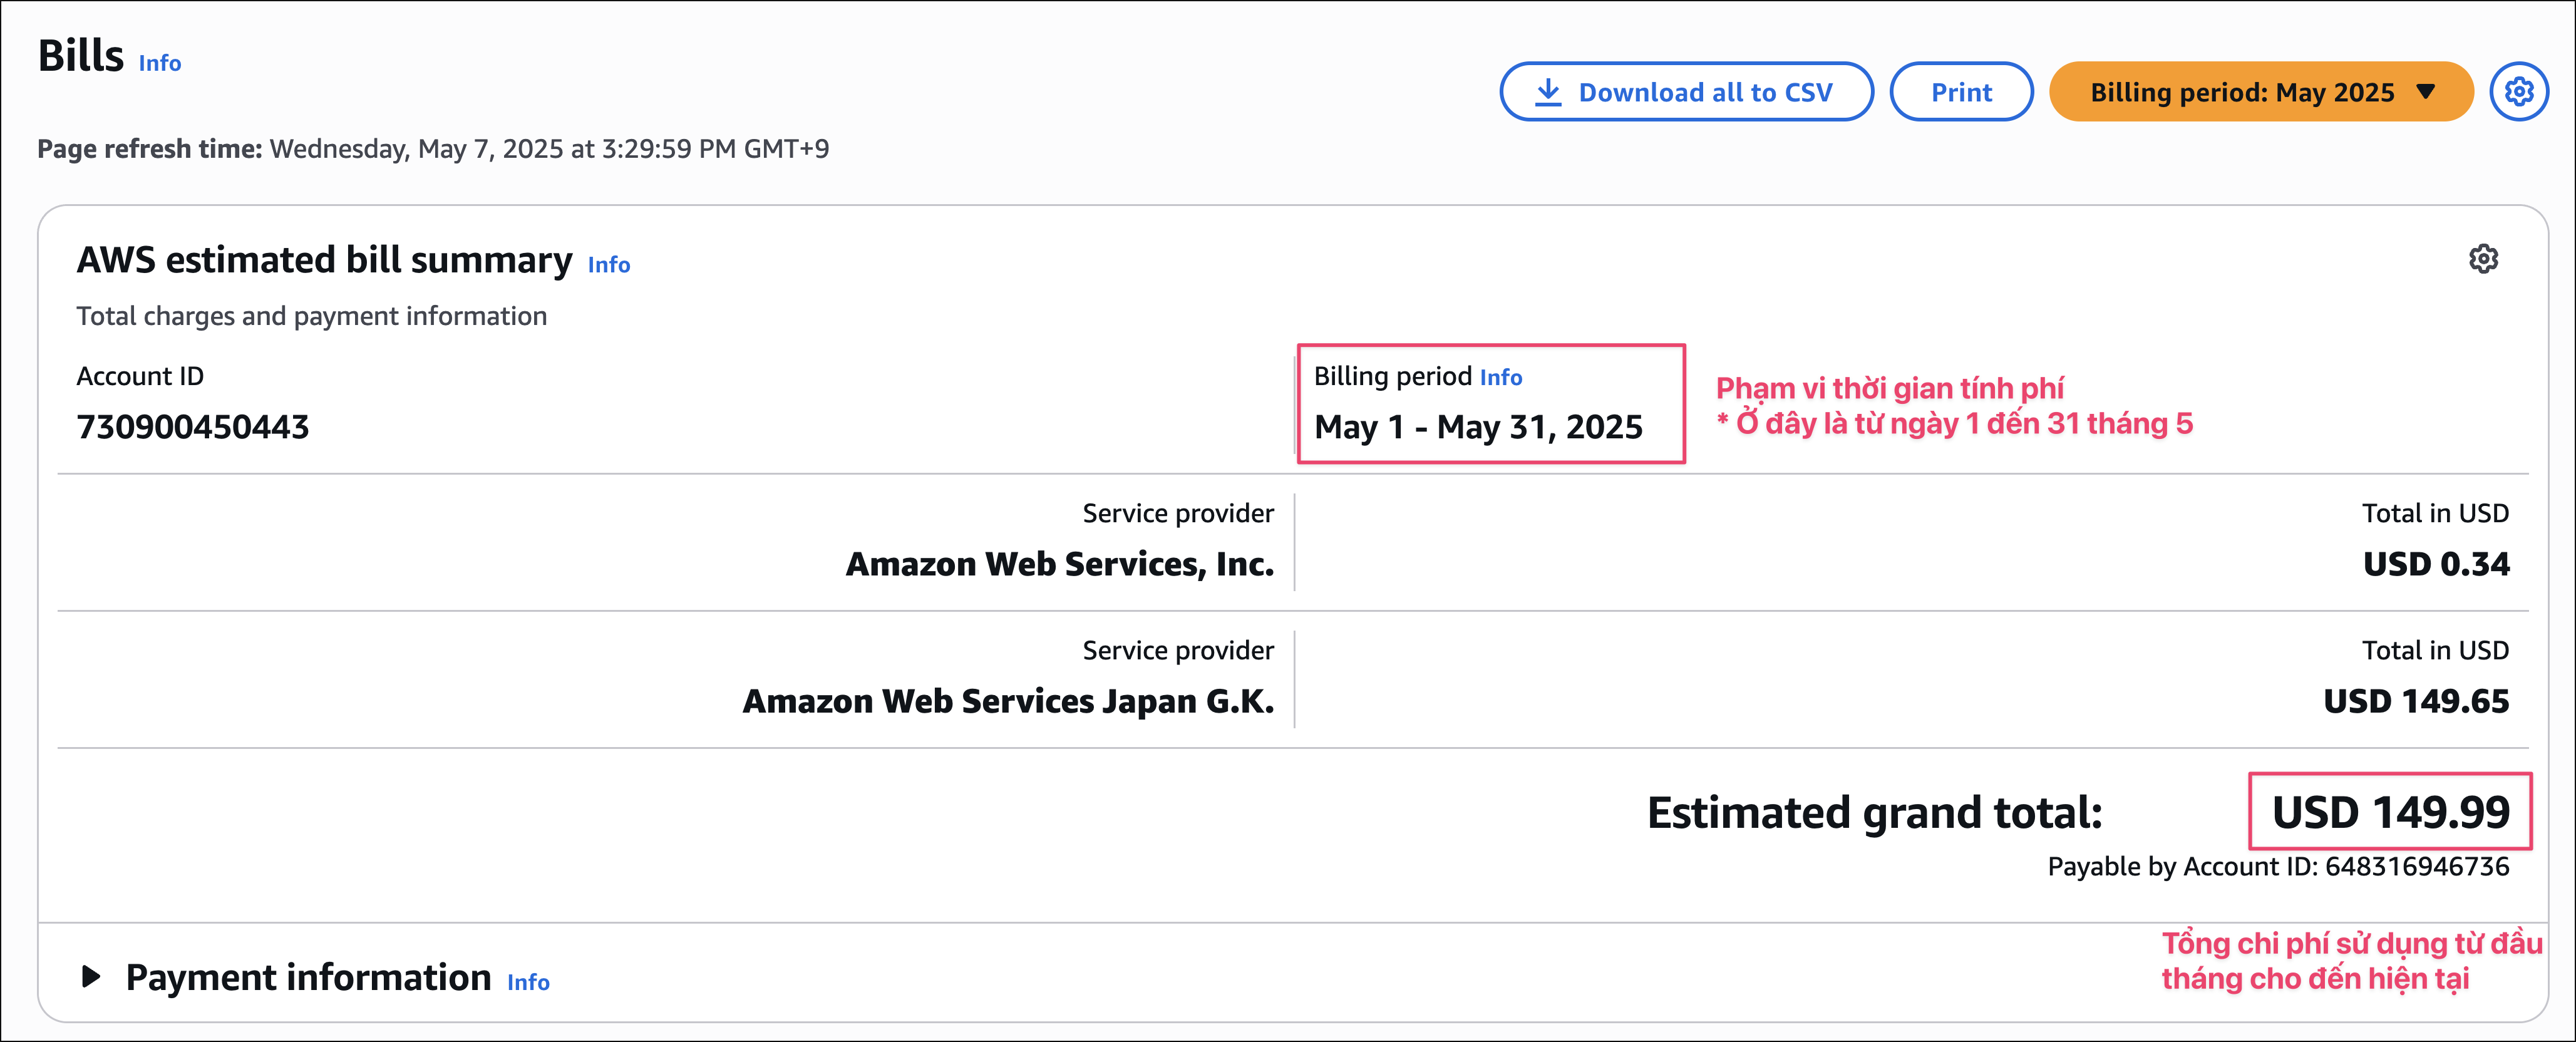Click the download arrow icon
This screenshot has height=1042, width=2576.
point(1547,92)
